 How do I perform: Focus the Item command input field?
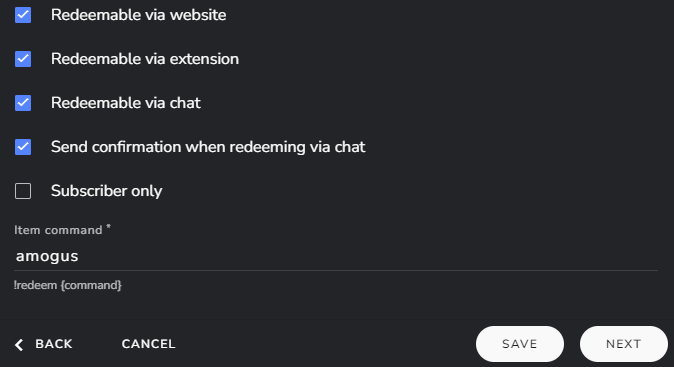(336, 257)
